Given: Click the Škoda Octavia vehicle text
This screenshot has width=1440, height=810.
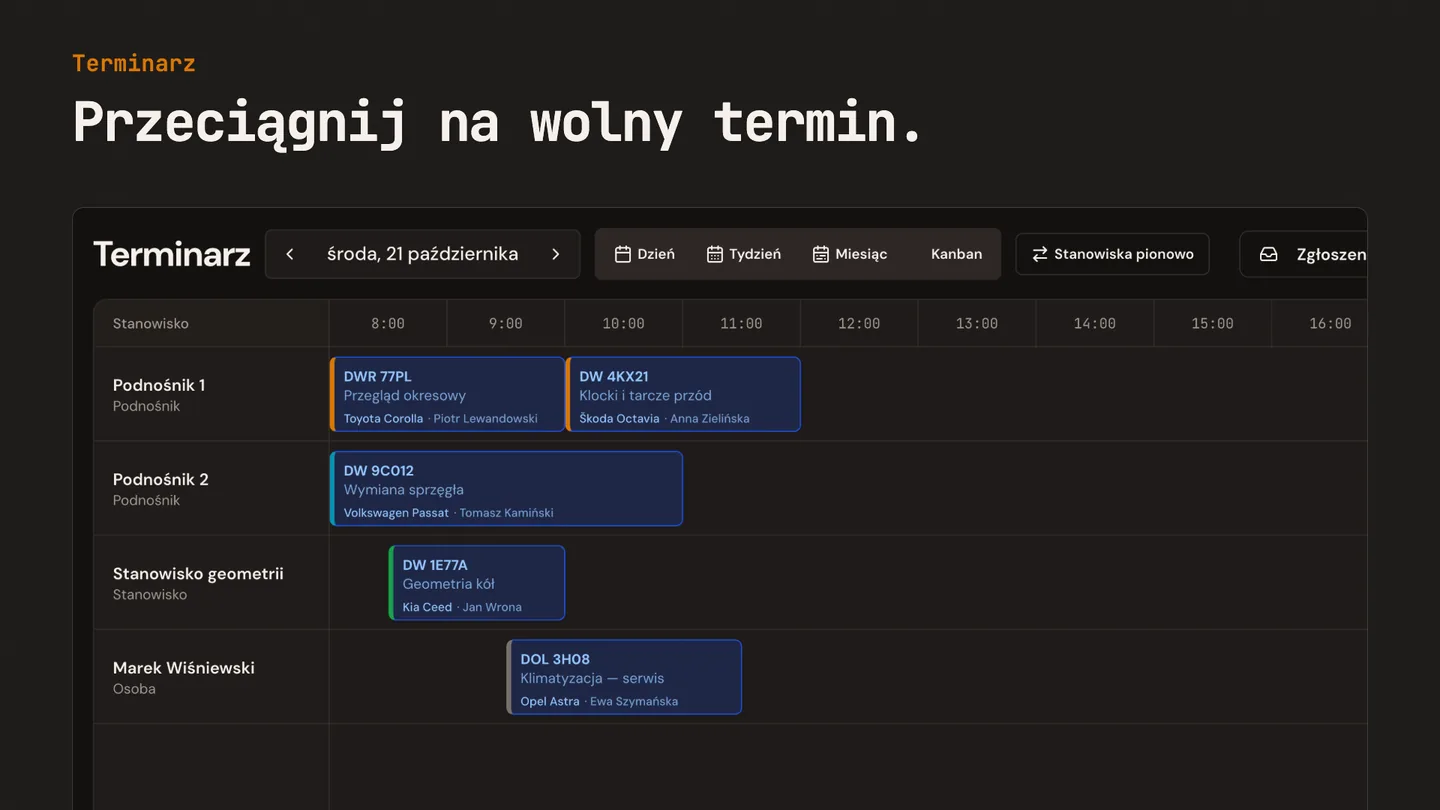Looking at the screenshot, I should 619,419.
